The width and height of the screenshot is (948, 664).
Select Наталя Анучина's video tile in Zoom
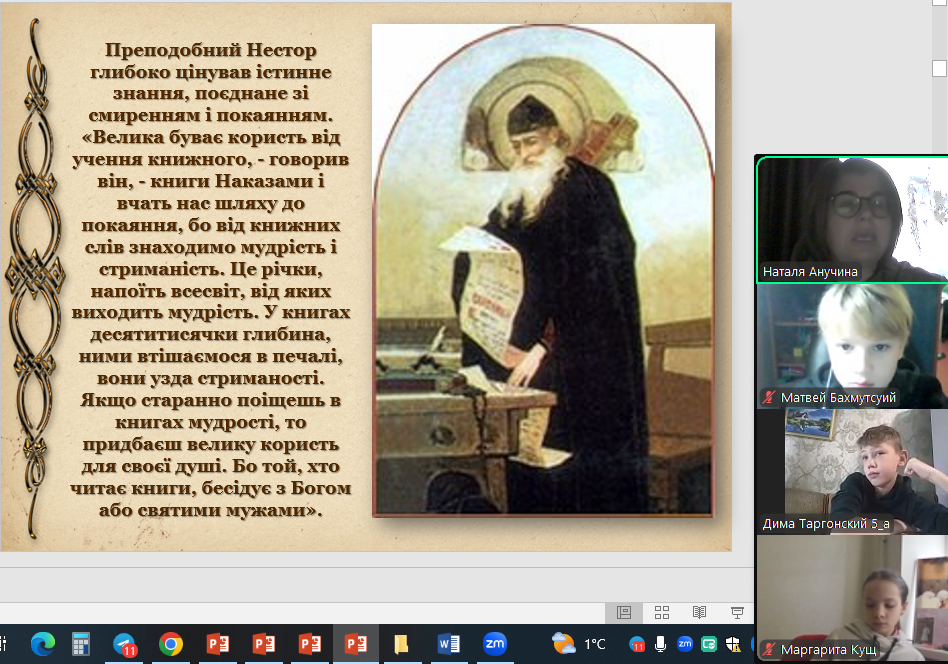pos(852,220)
